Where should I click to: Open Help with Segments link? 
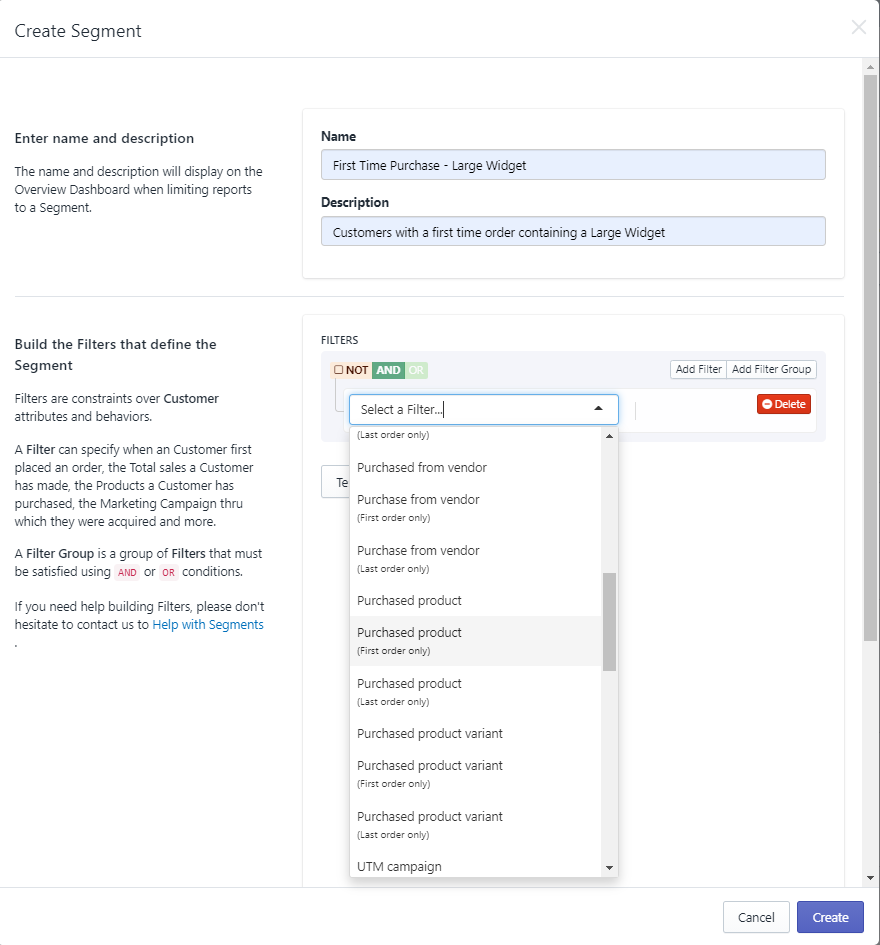point(208,624)
